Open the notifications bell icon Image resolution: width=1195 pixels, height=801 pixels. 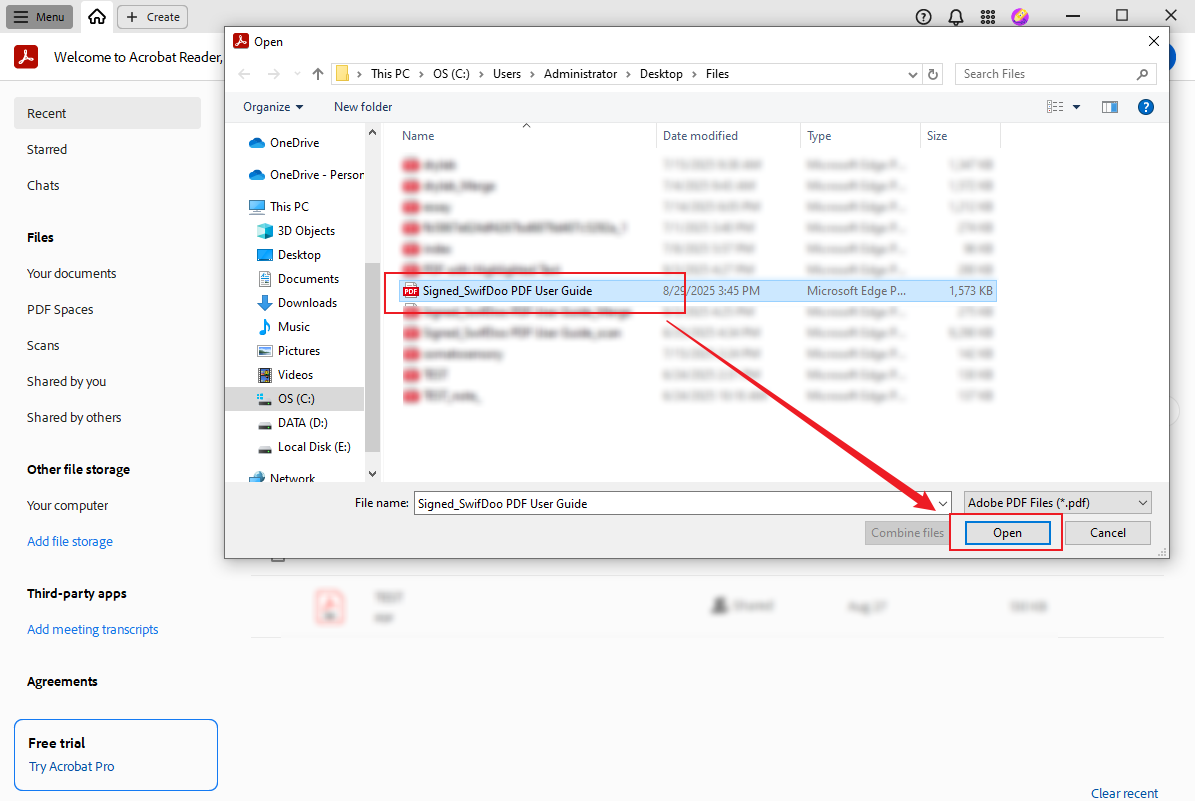tap(955, 17)
